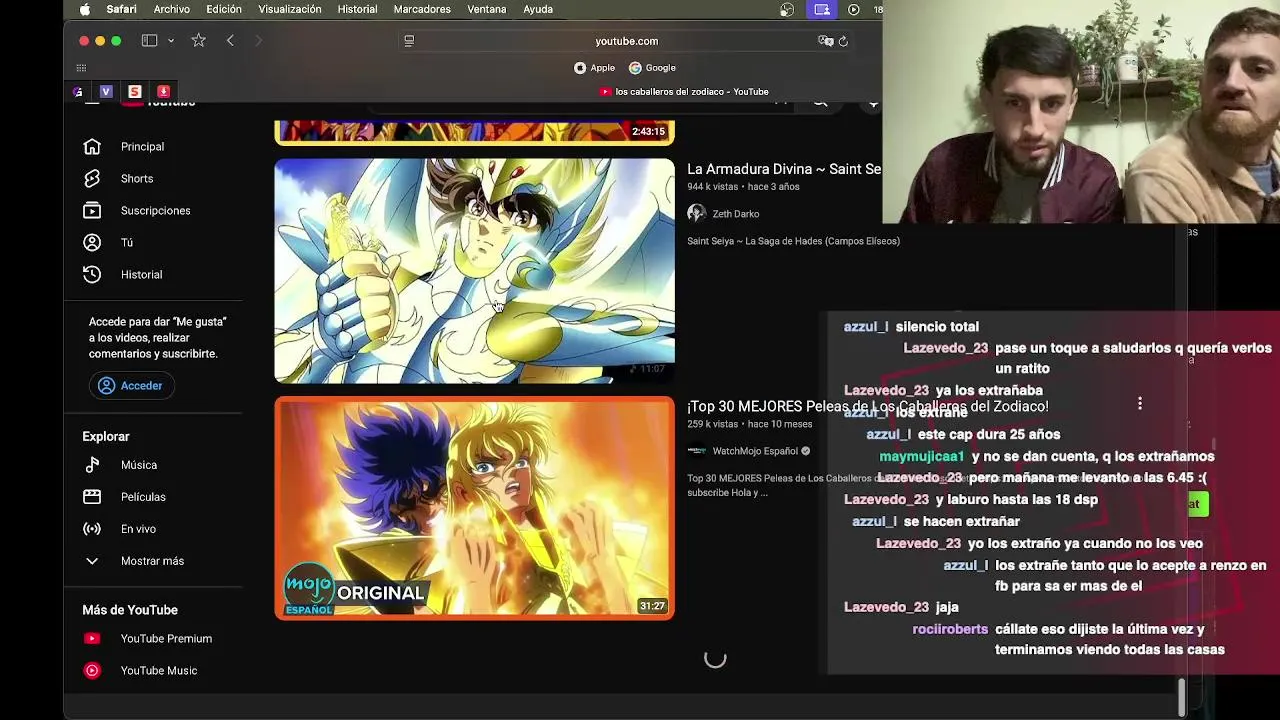
Task: Click Top 30 MEJORES Peleas video title
Action: pyautogui.click(x=867, y=406)
